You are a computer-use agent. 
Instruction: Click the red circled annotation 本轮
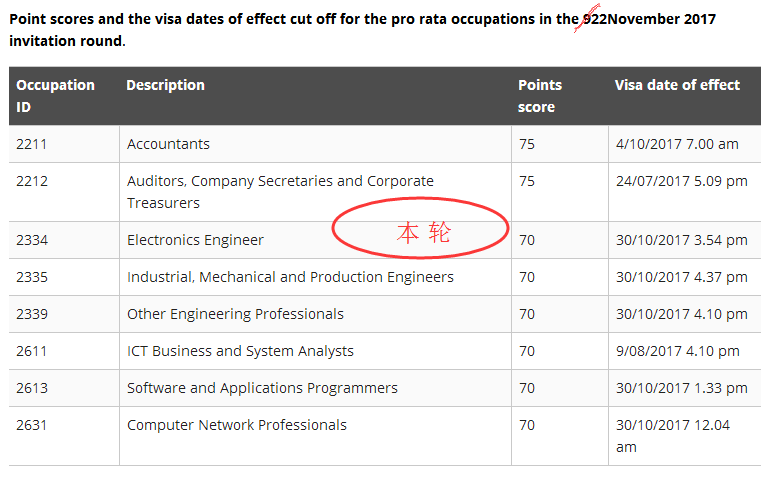pos(422,232)
